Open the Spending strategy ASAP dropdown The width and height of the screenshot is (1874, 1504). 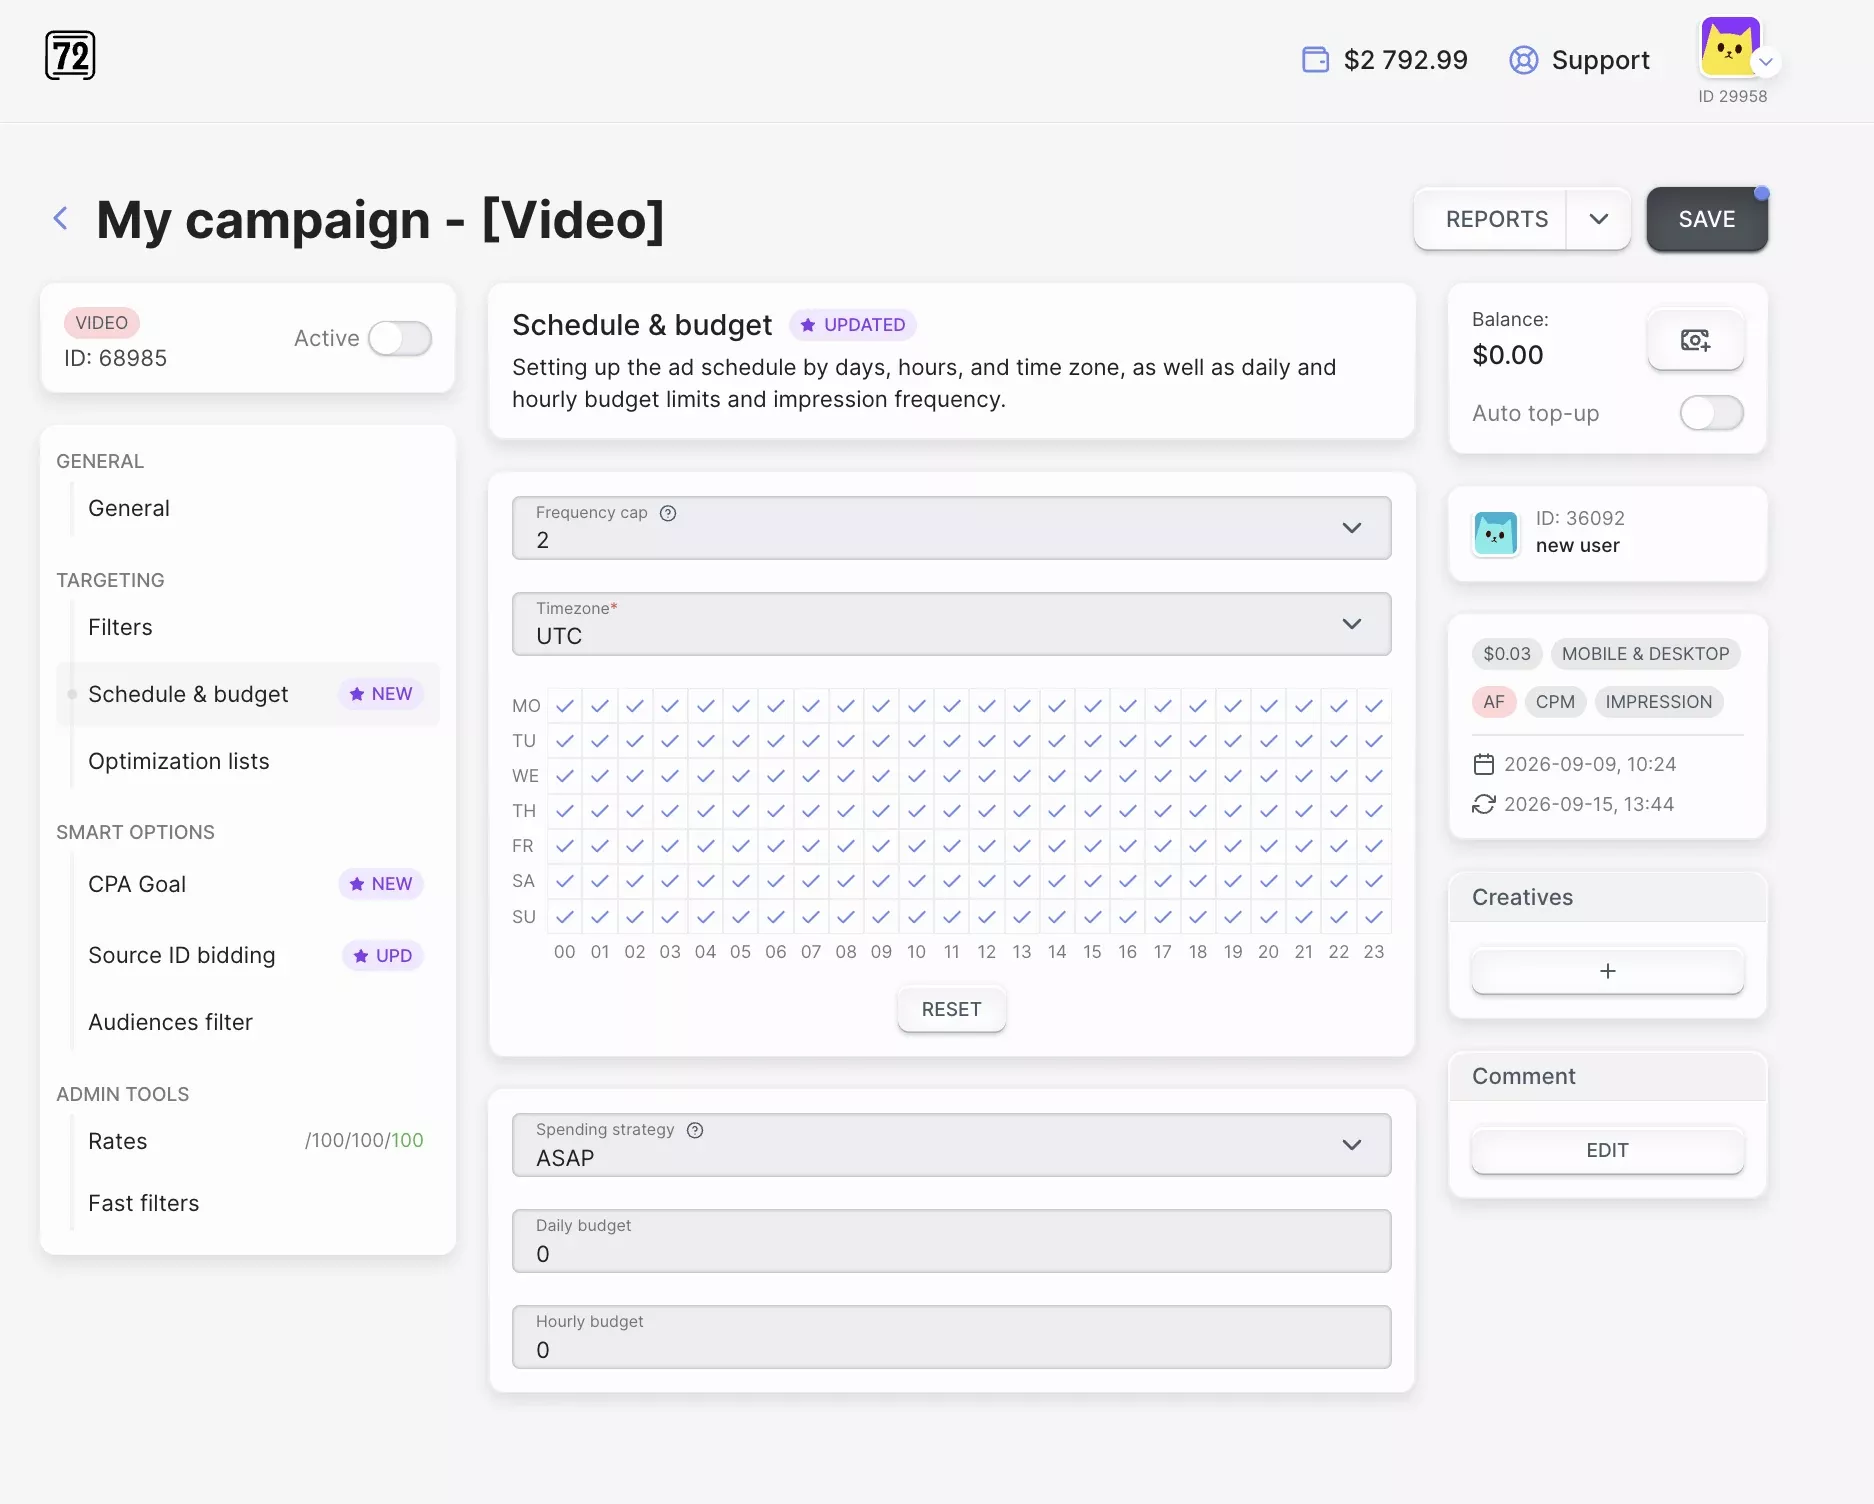click(951, 1145)
